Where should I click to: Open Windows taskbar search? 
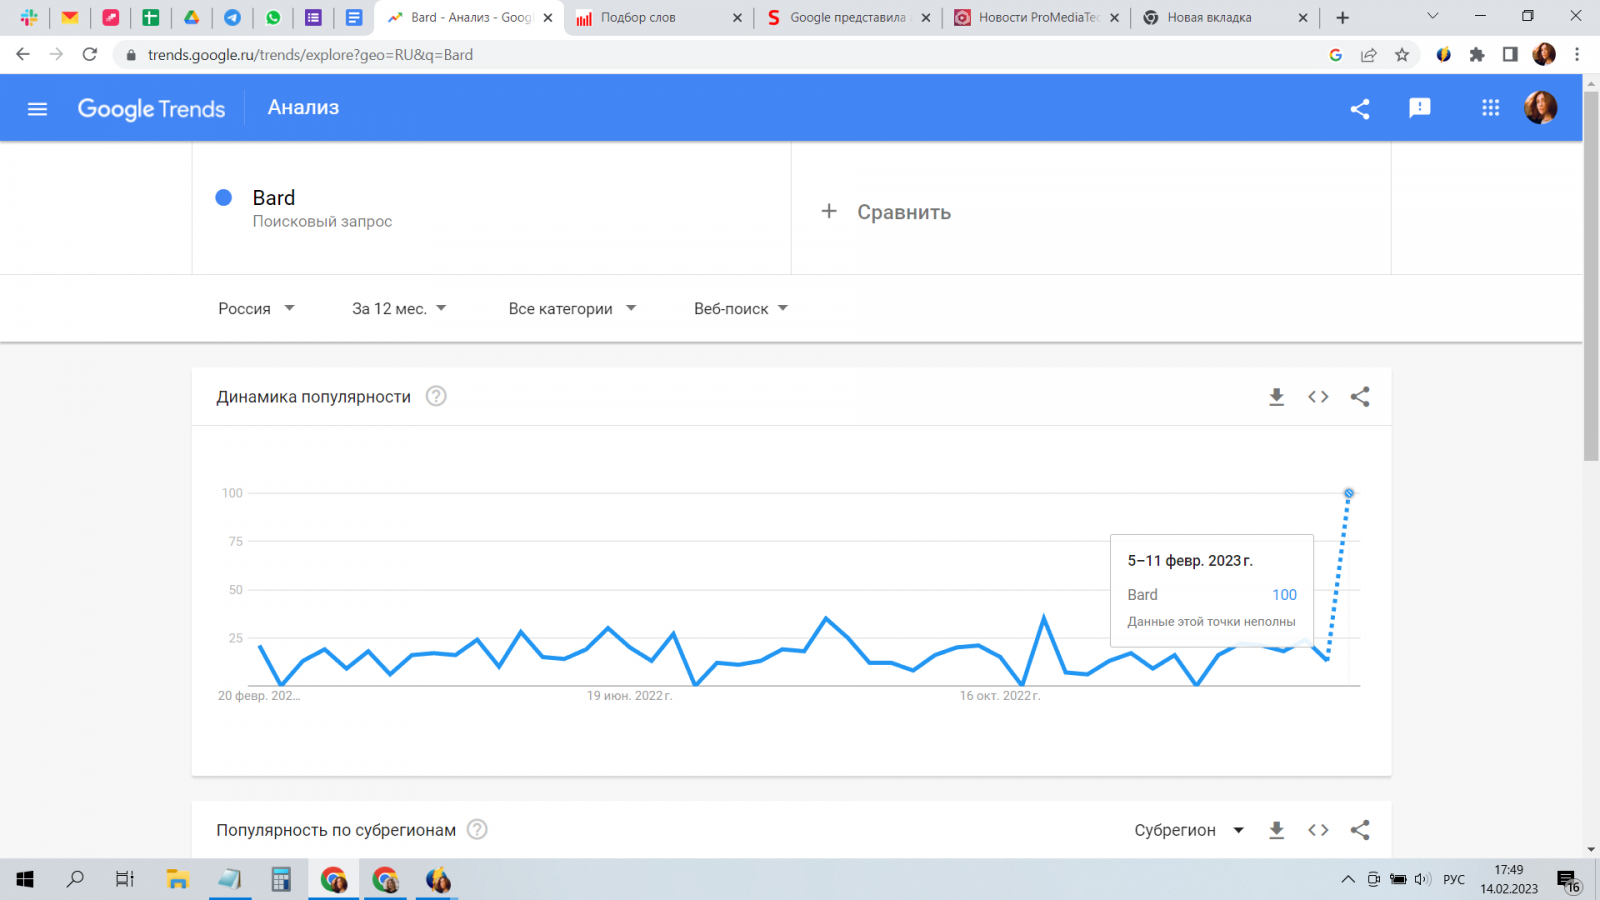pyautogui.click(x=75, y=879)
